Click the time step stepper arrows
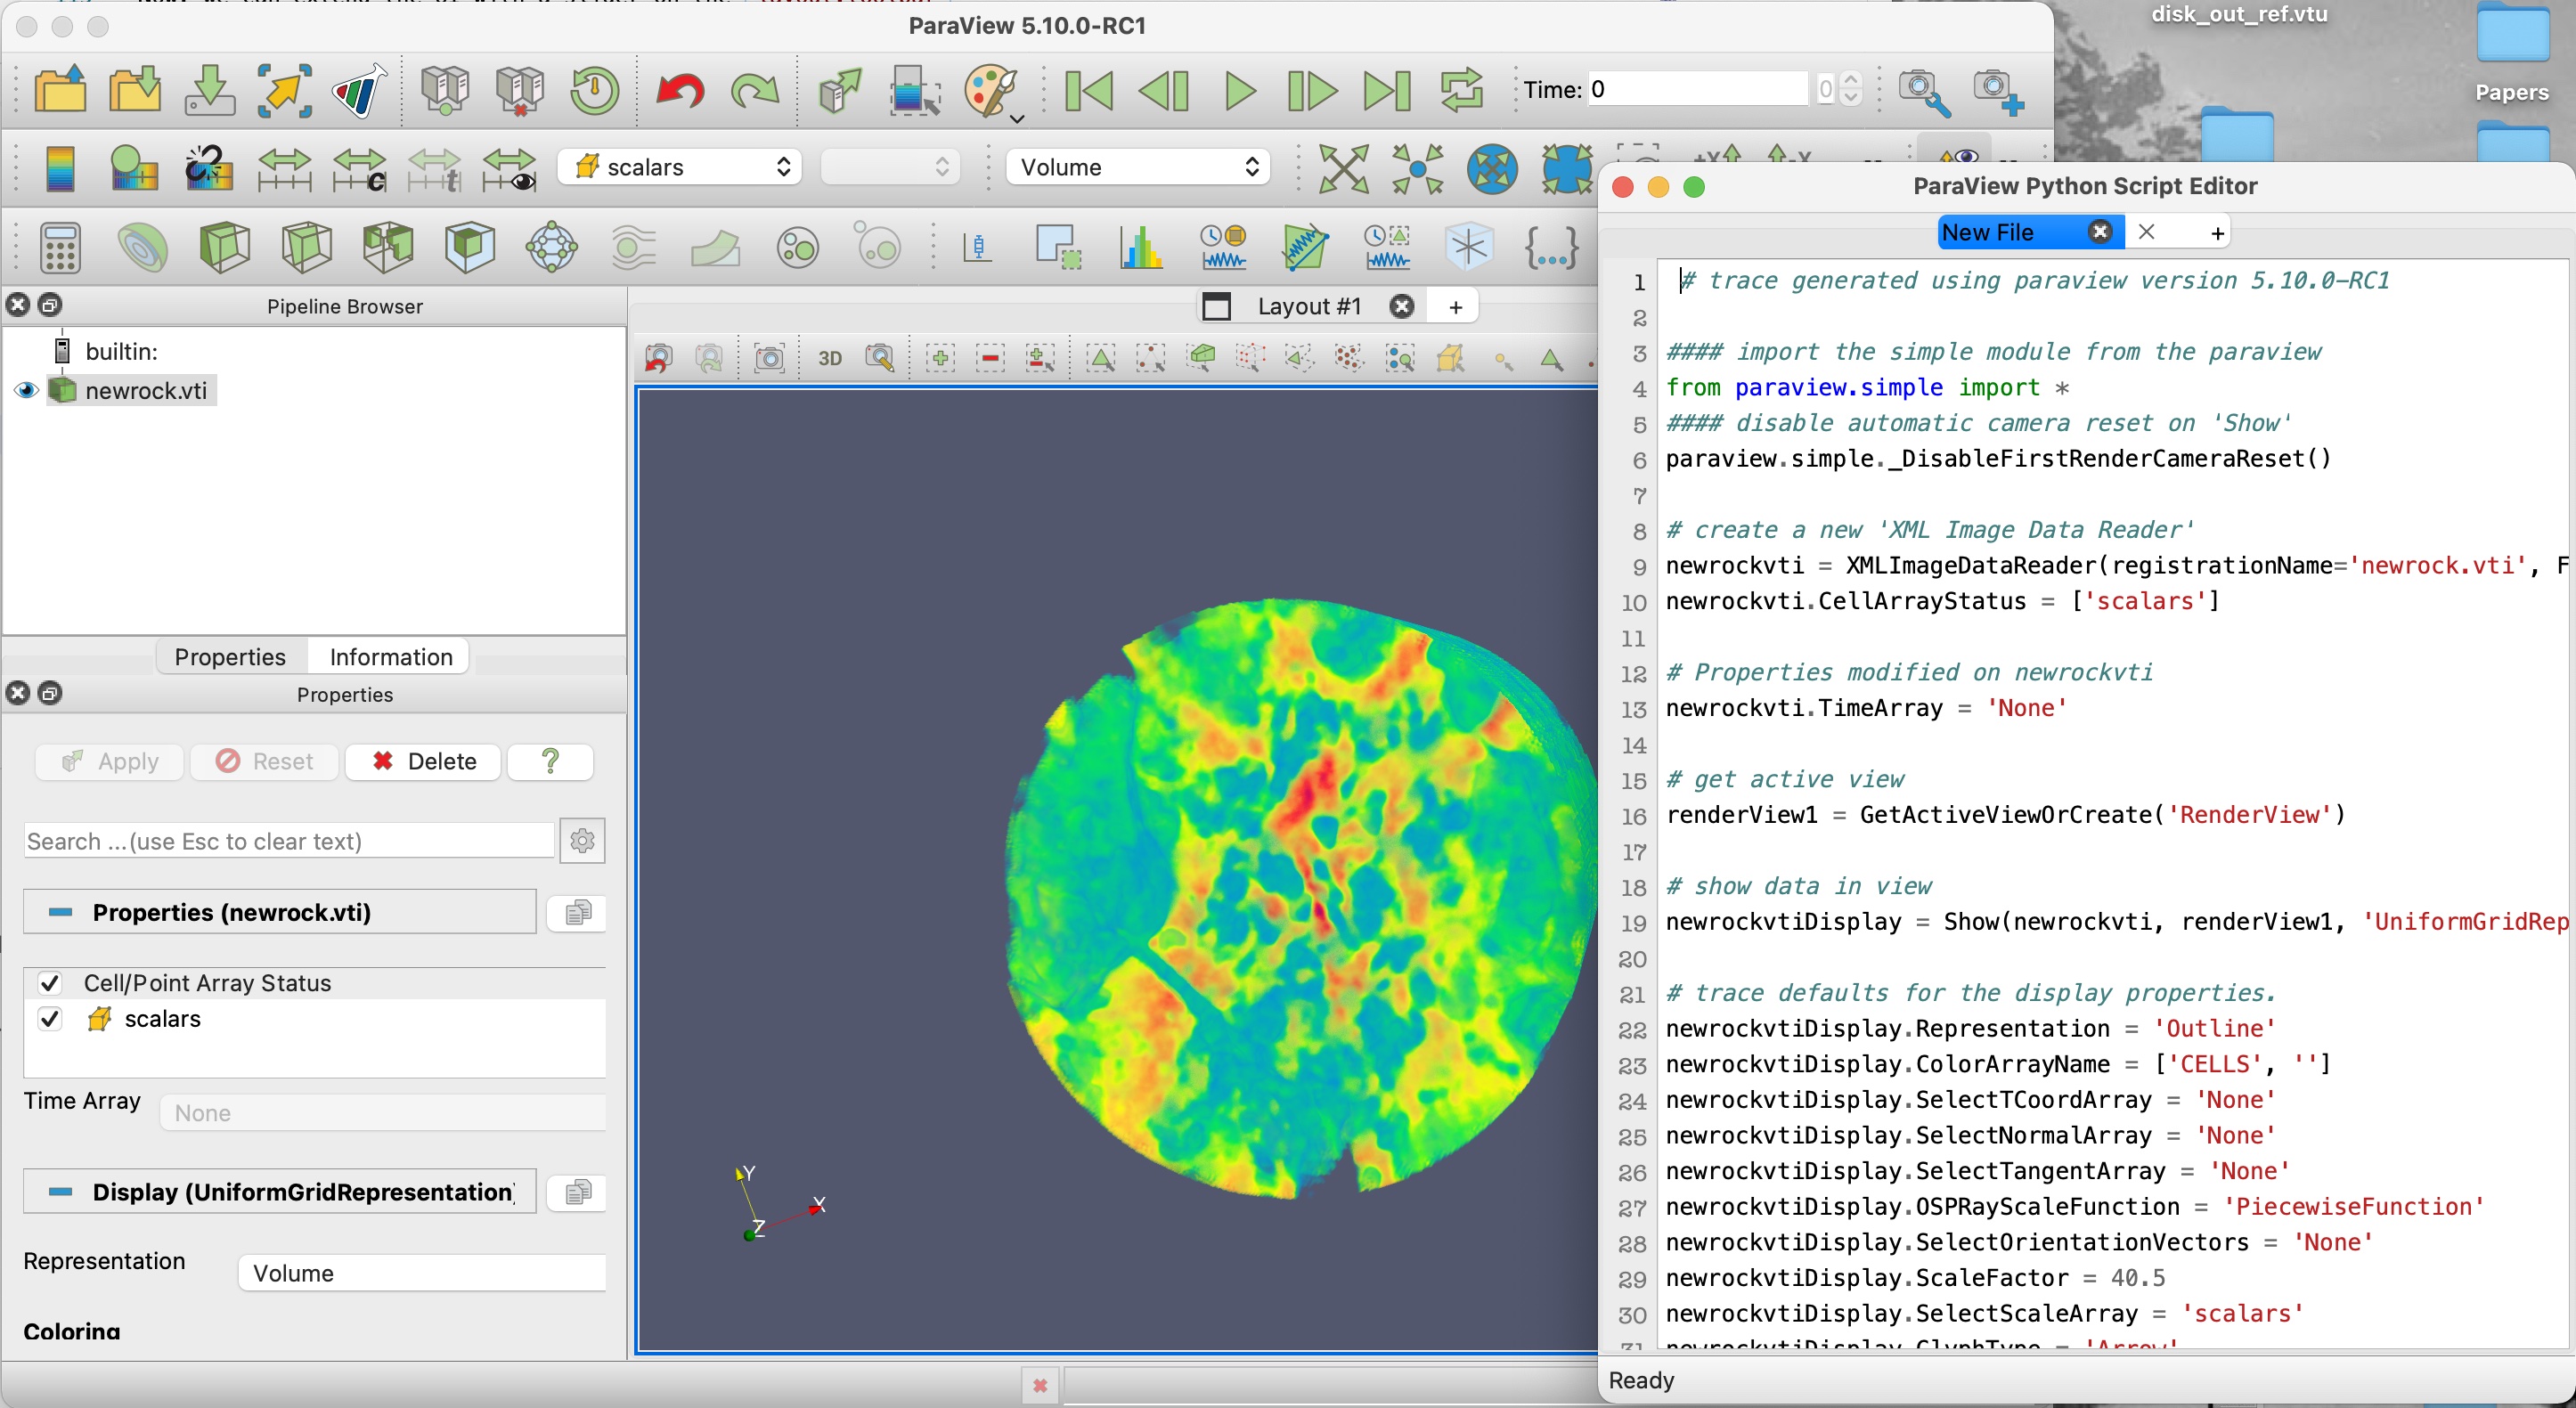Screen dimensions: 2576x1408 coord(1851,89)
